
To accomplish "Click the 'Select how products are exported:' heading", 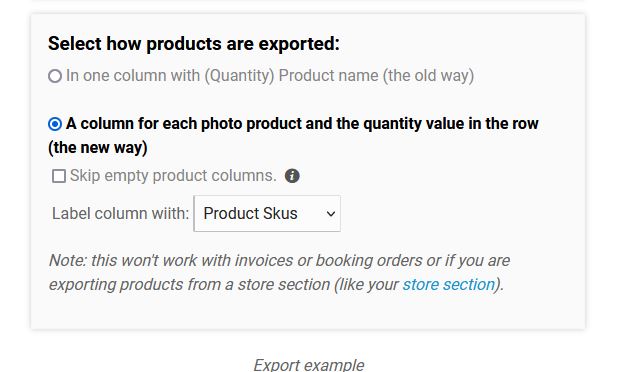I will [194, 43].
